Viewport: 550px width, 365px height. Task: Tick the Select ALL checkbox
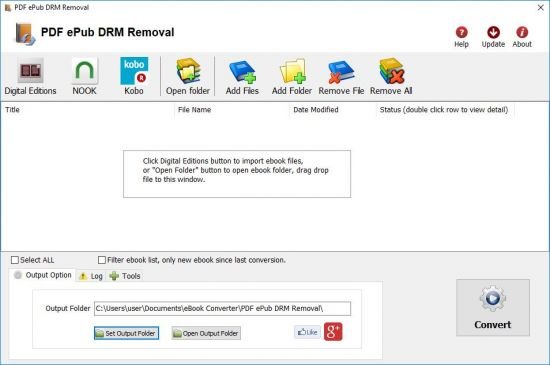[x=15, y=260]
